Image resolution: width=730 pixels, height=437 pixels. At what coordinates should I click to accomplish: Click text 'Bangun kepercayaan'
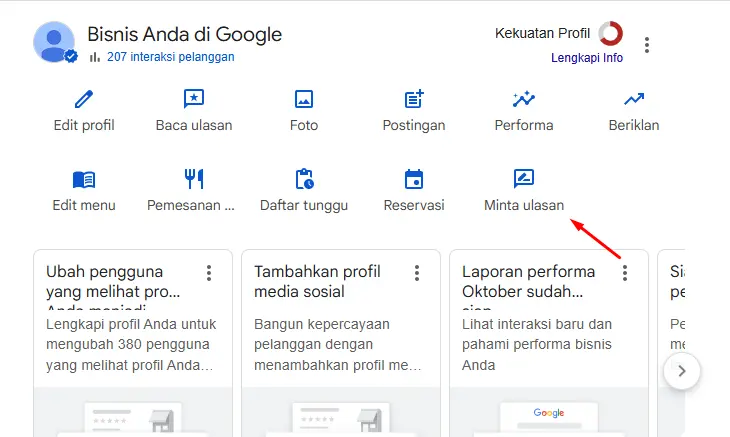click(322, 324)
